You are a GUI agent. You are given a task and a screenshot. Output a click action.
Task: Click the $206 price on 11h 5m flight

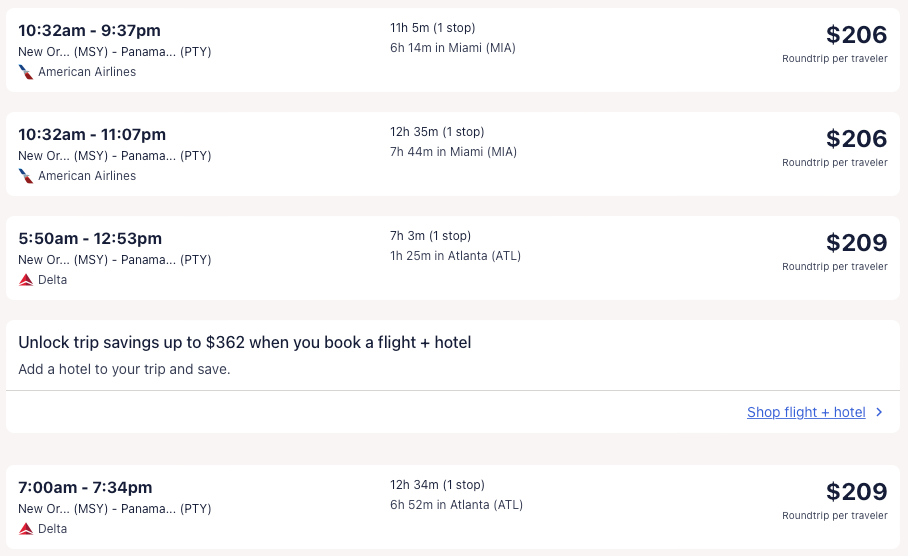coord(856,35)
